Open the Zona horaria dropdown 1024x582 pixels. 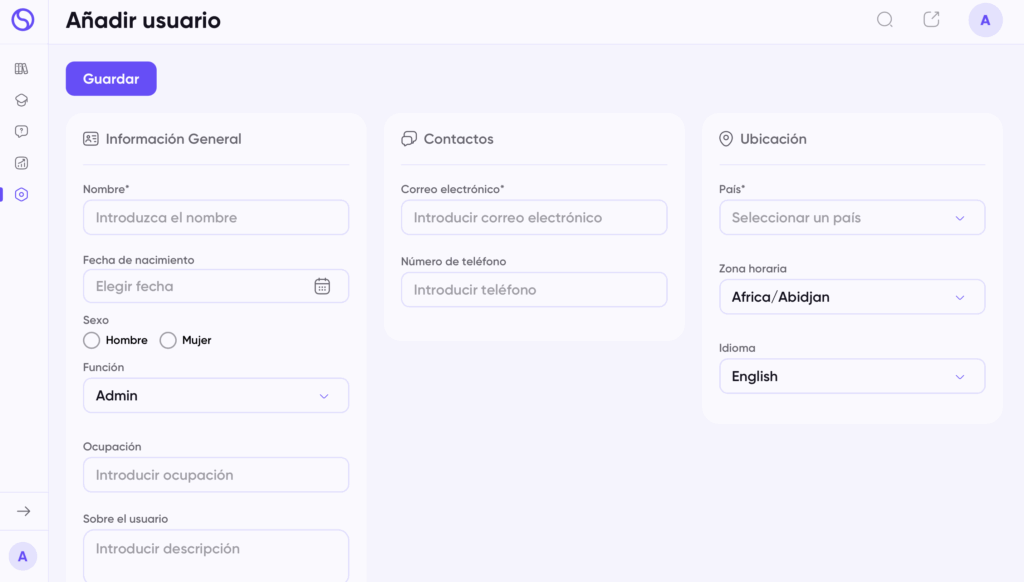point(852,297)
